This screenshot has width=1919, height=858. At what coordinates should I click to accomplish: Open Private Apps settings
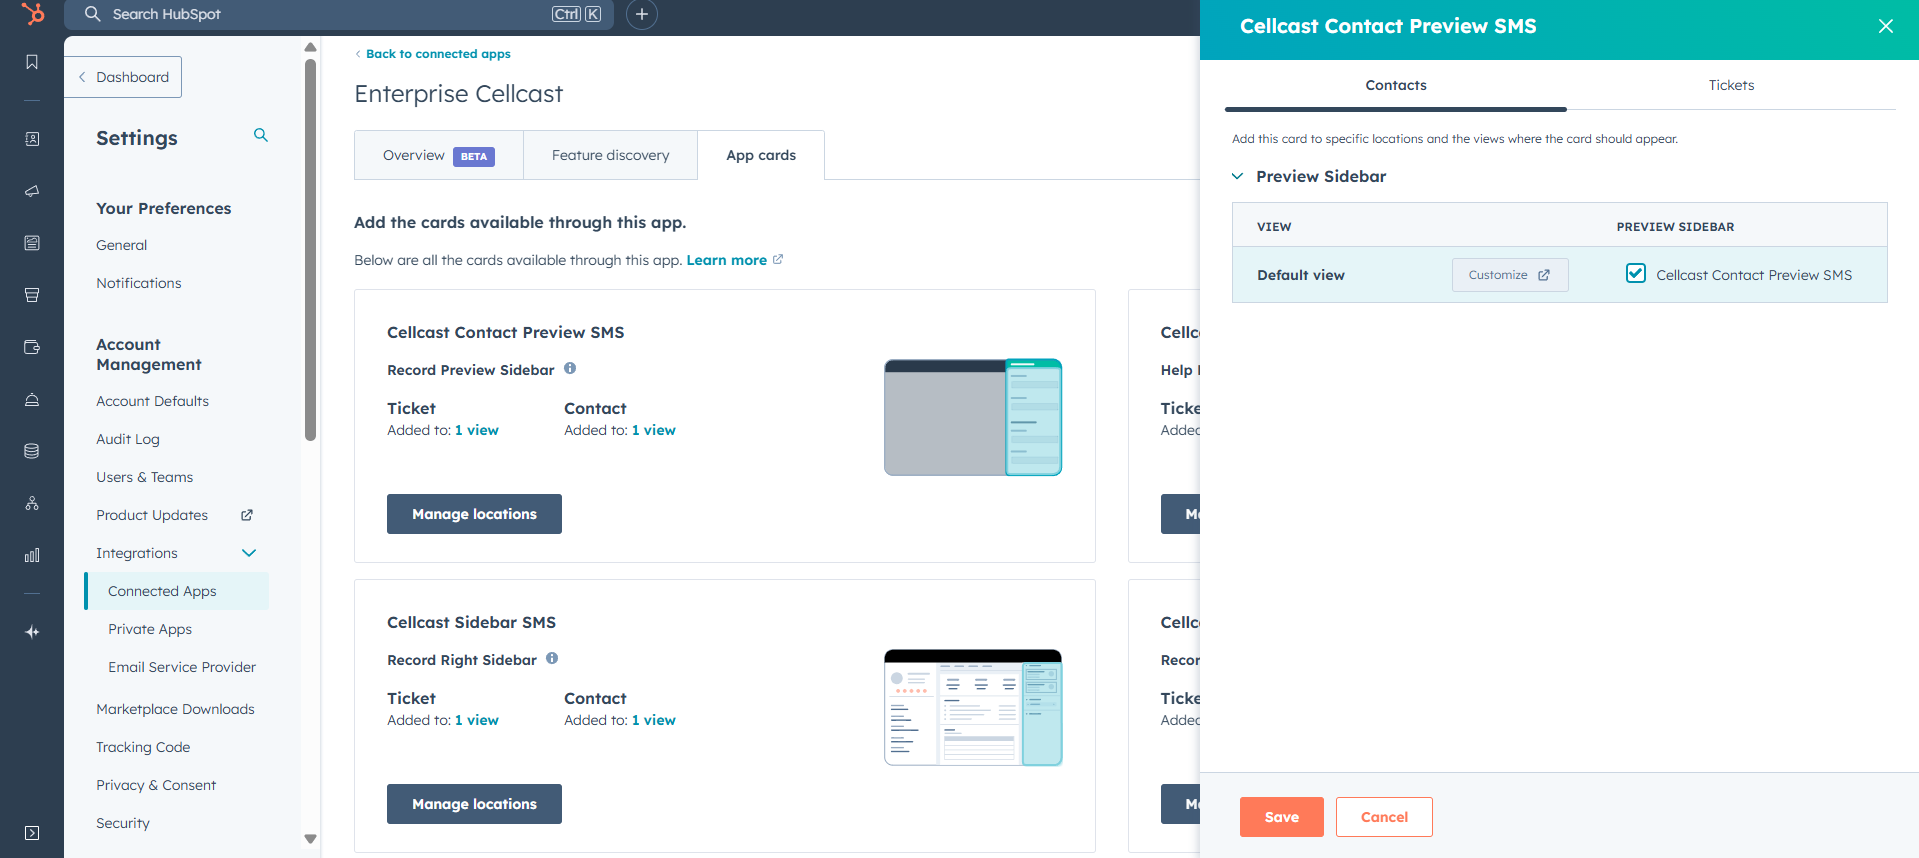coord(150,629)
